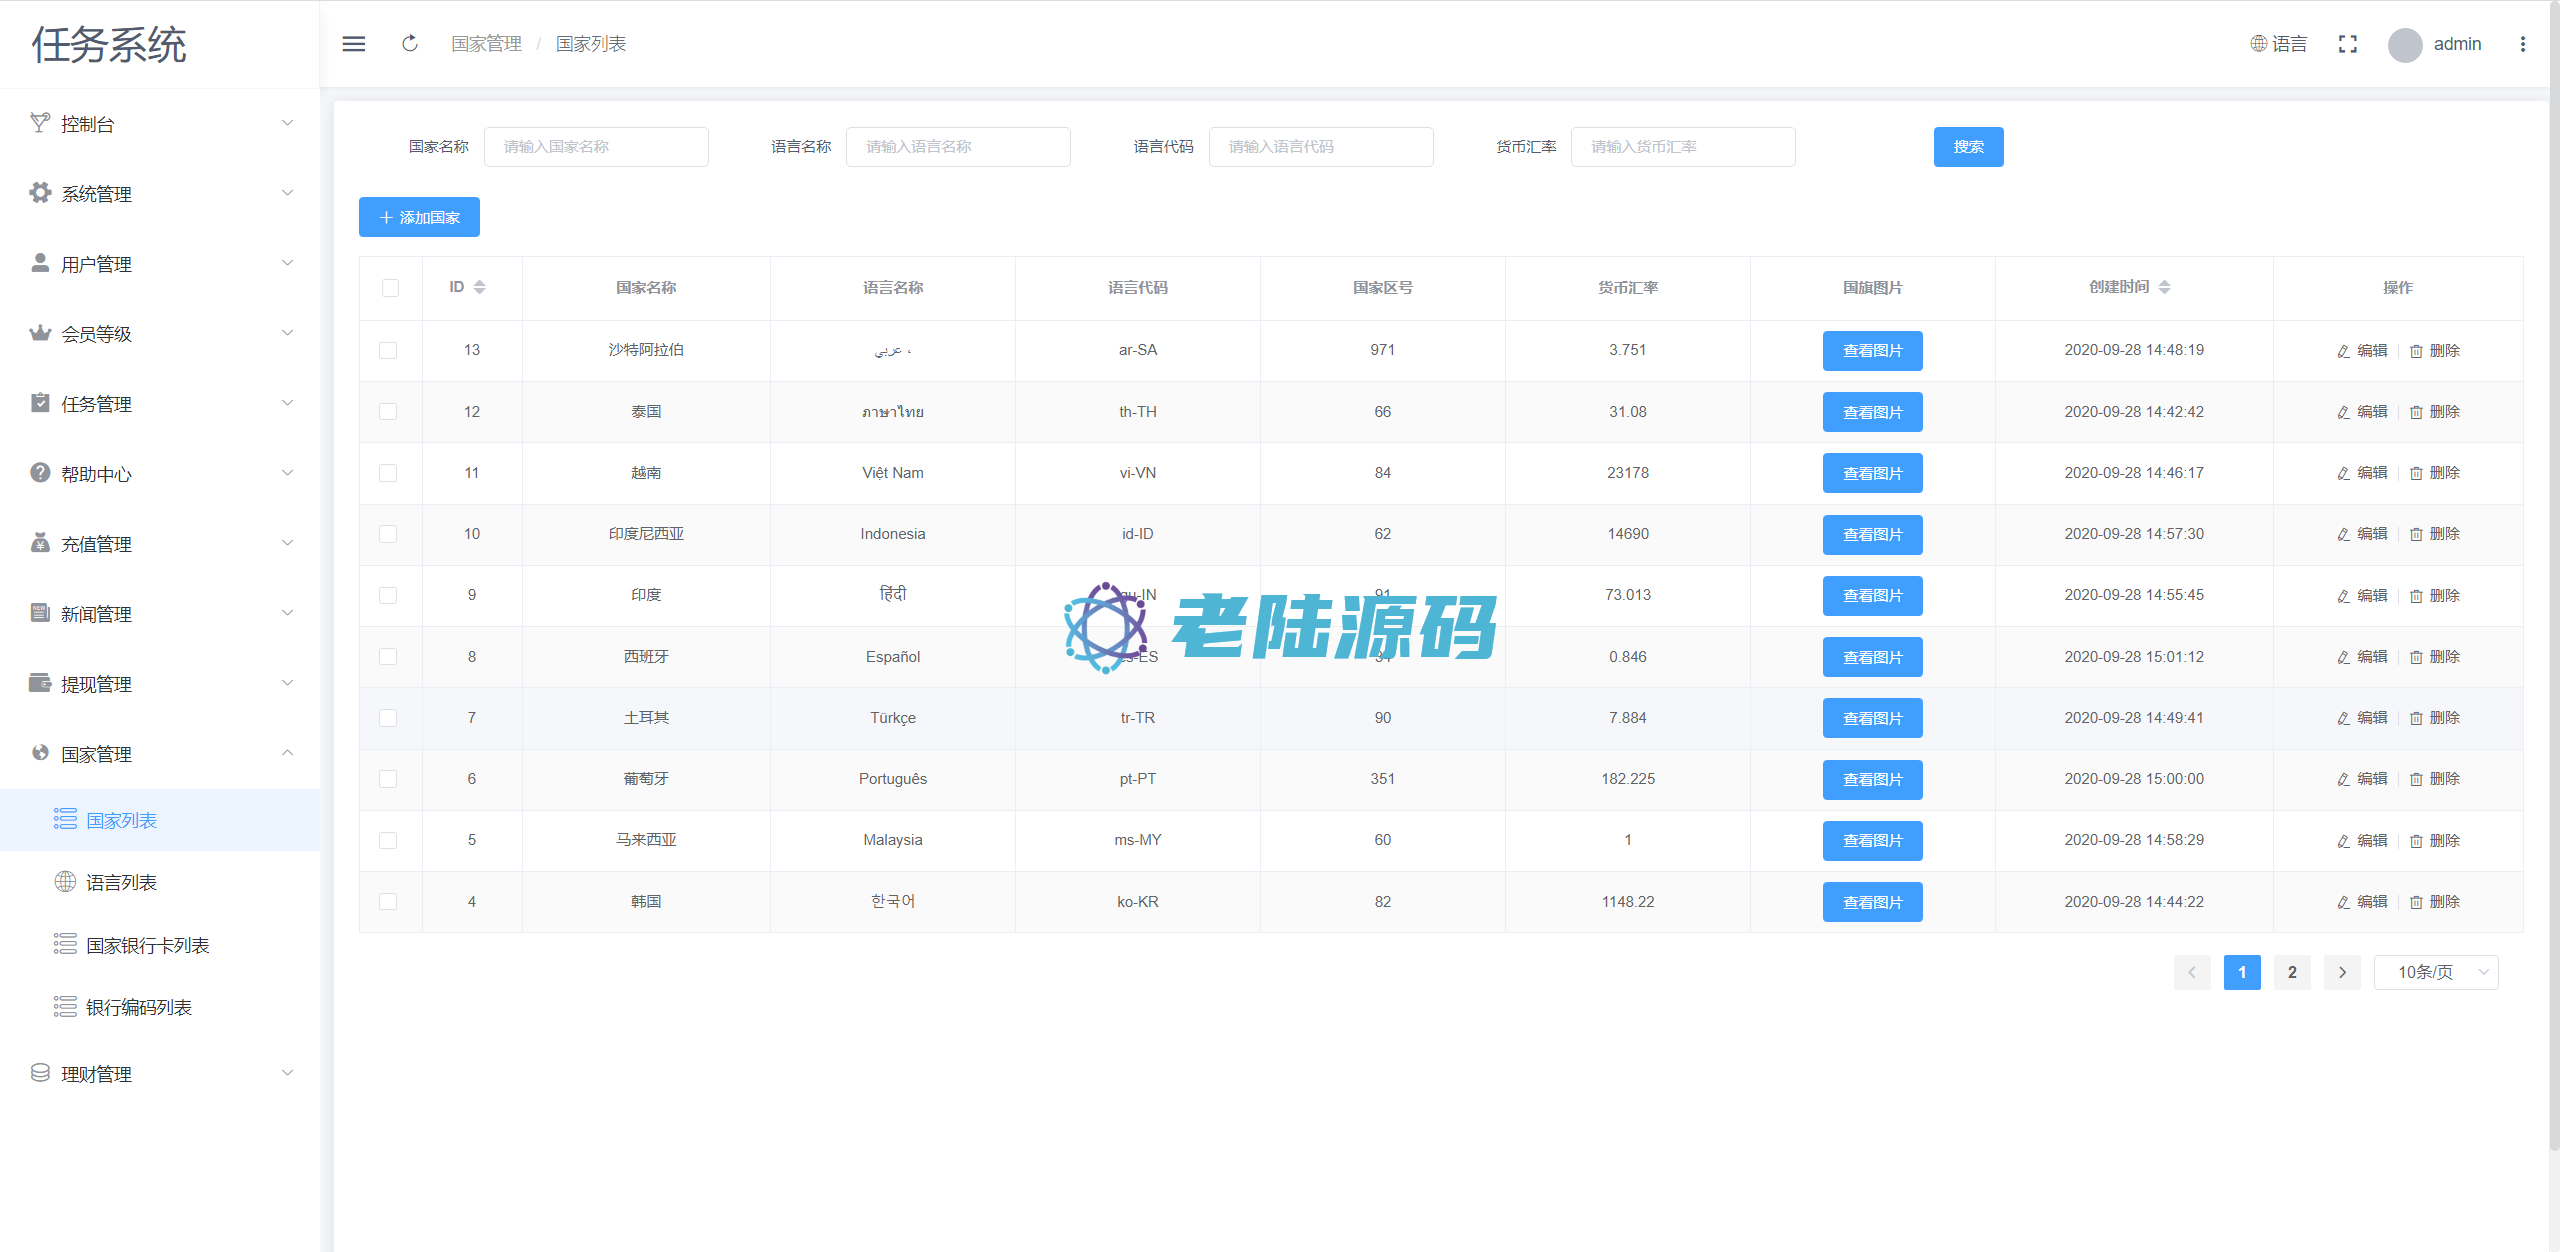Tick the checkbox for Korea row
Image resolution: width=2560 pixels, height=1252 pixels.
coord(388,902)
